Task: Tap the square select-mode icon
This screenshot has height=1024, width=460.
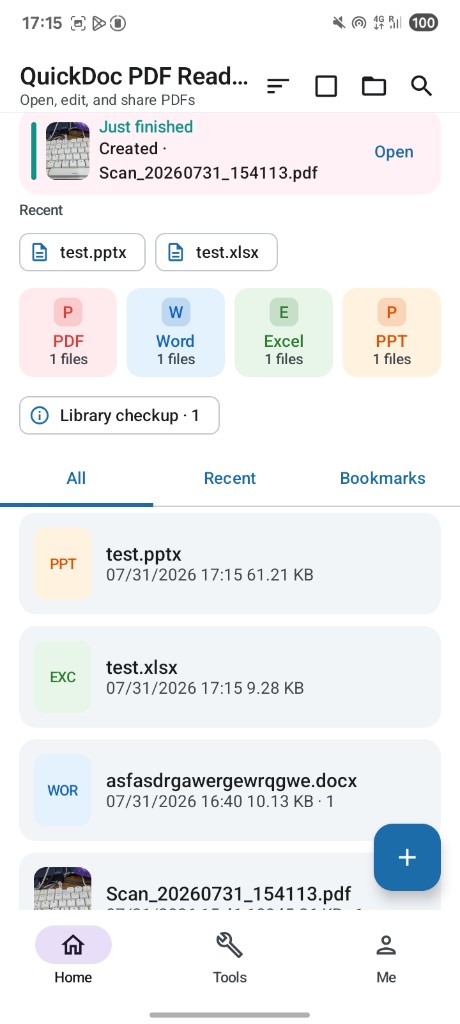Action: [x=326, y=86]
